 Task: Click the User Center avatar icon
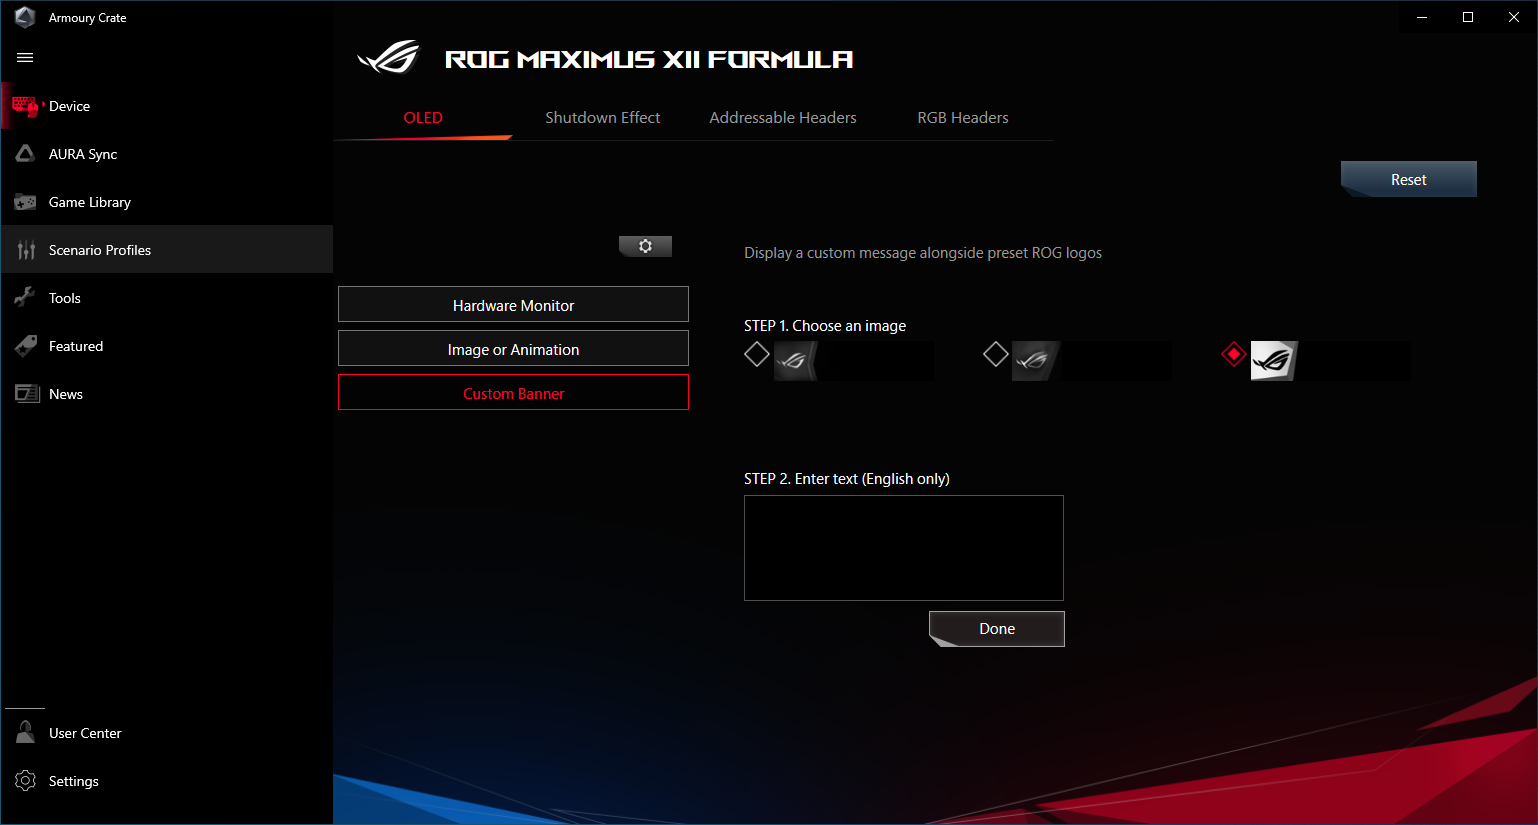tap(25, 733)
